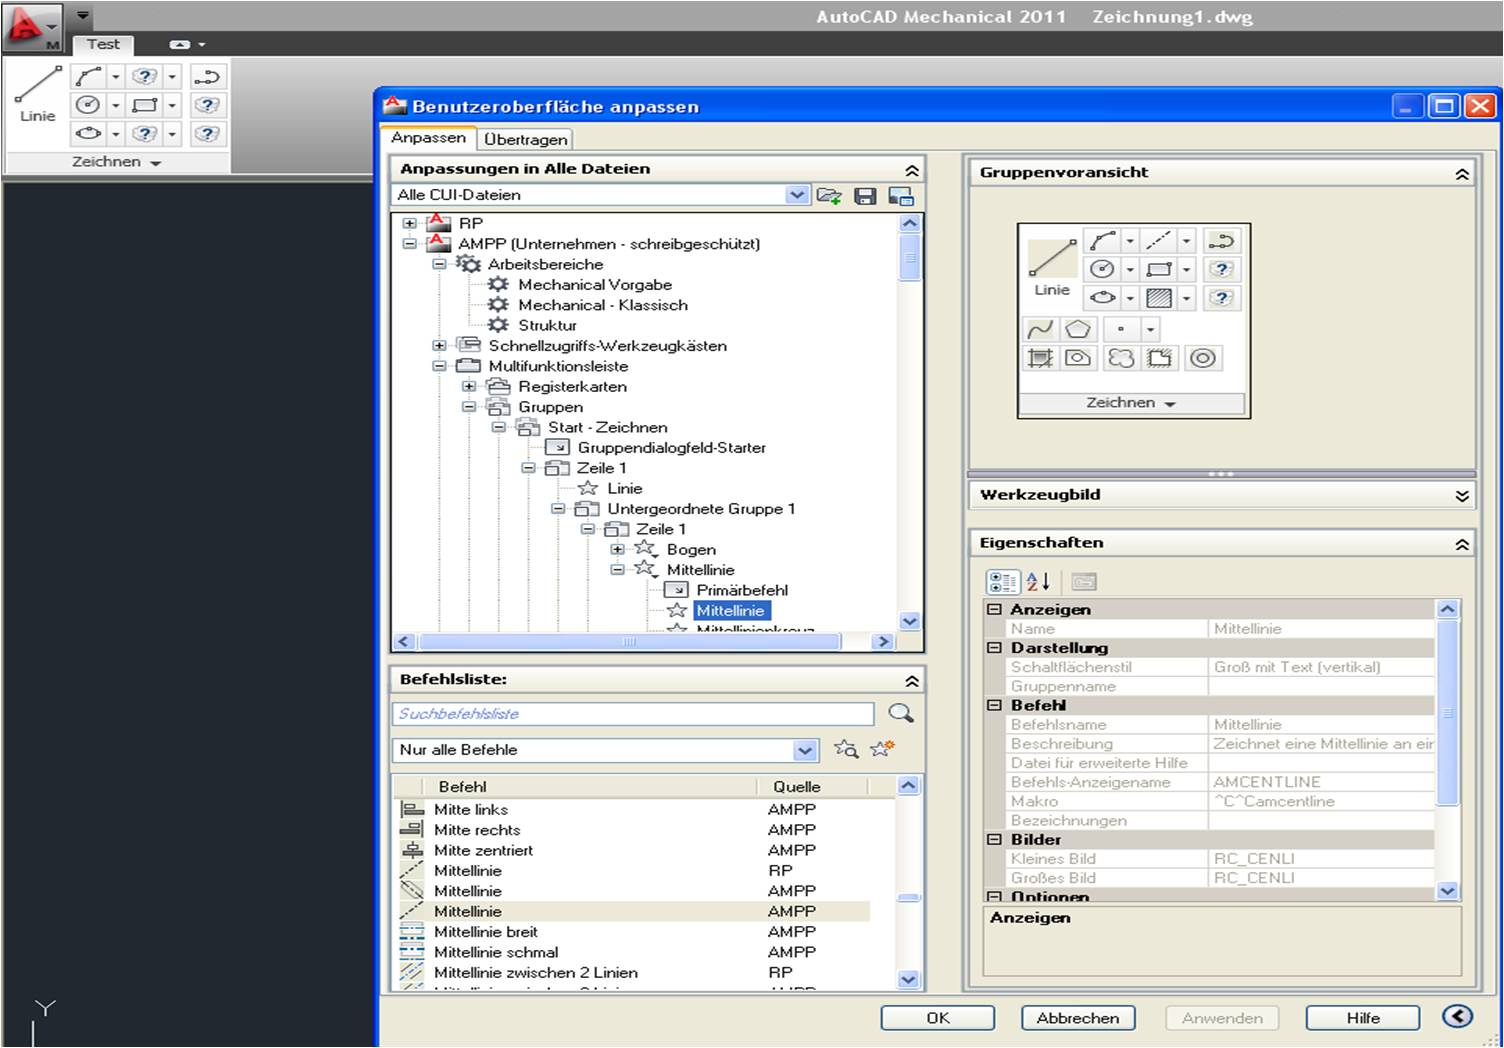Open the quick access toolbar dropdown arrow
Viewport: 1504px width, 1048px height.
[x=83, y=16]
